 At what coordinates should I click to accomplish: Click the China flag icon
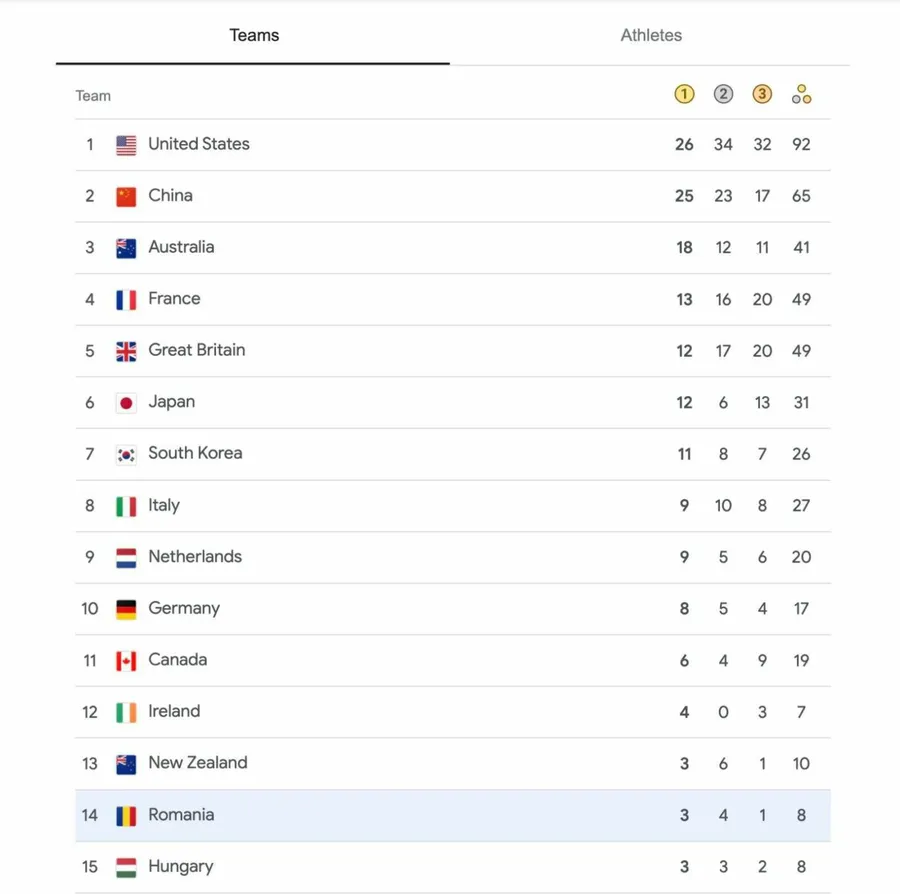tap(126, 196)
